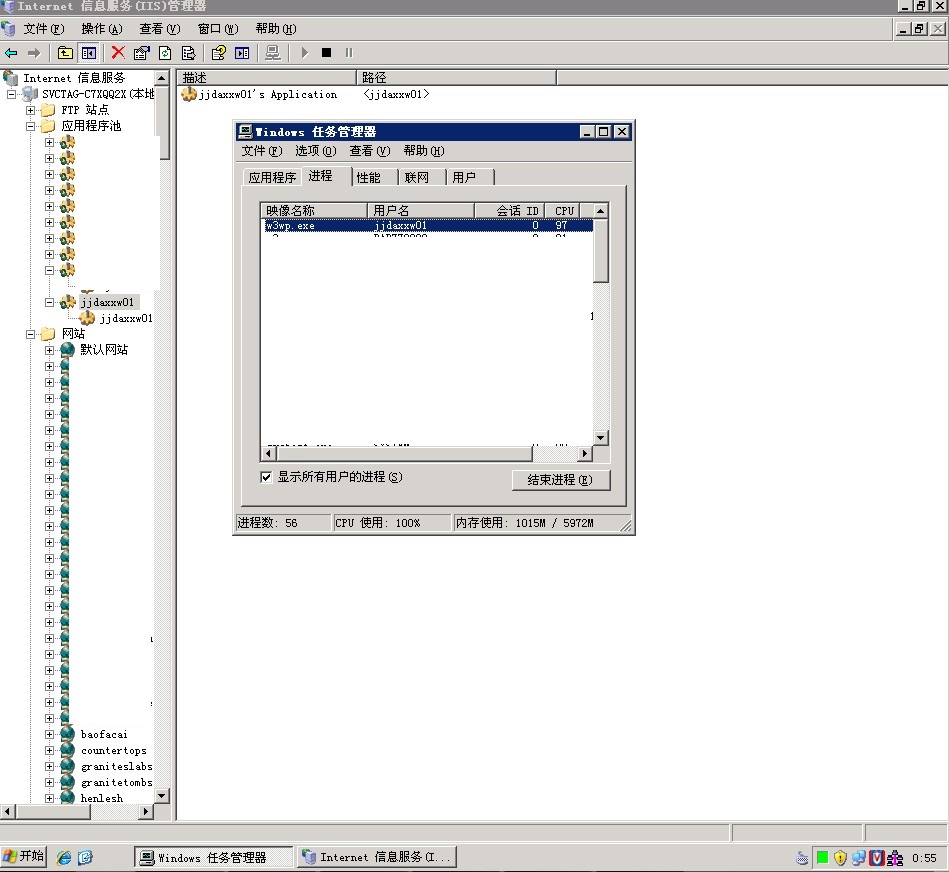The height and width of the screenshot is (872, 949).
Task: Click Internet 信息服务 taskbar button
Action: (x=376, y=857)
